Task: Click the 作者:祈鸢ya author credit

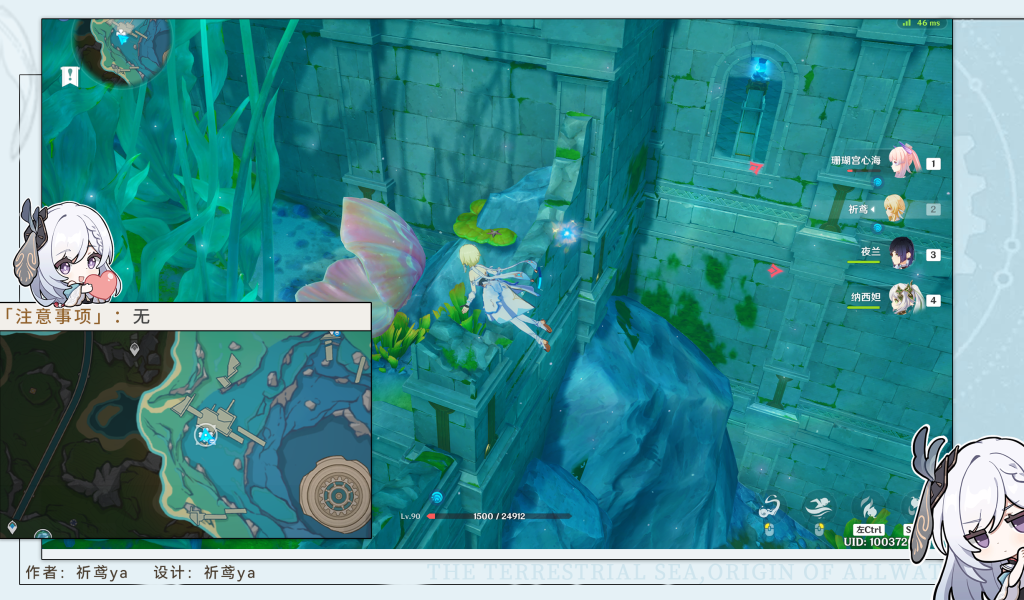Action: click(x=76, y=573)
